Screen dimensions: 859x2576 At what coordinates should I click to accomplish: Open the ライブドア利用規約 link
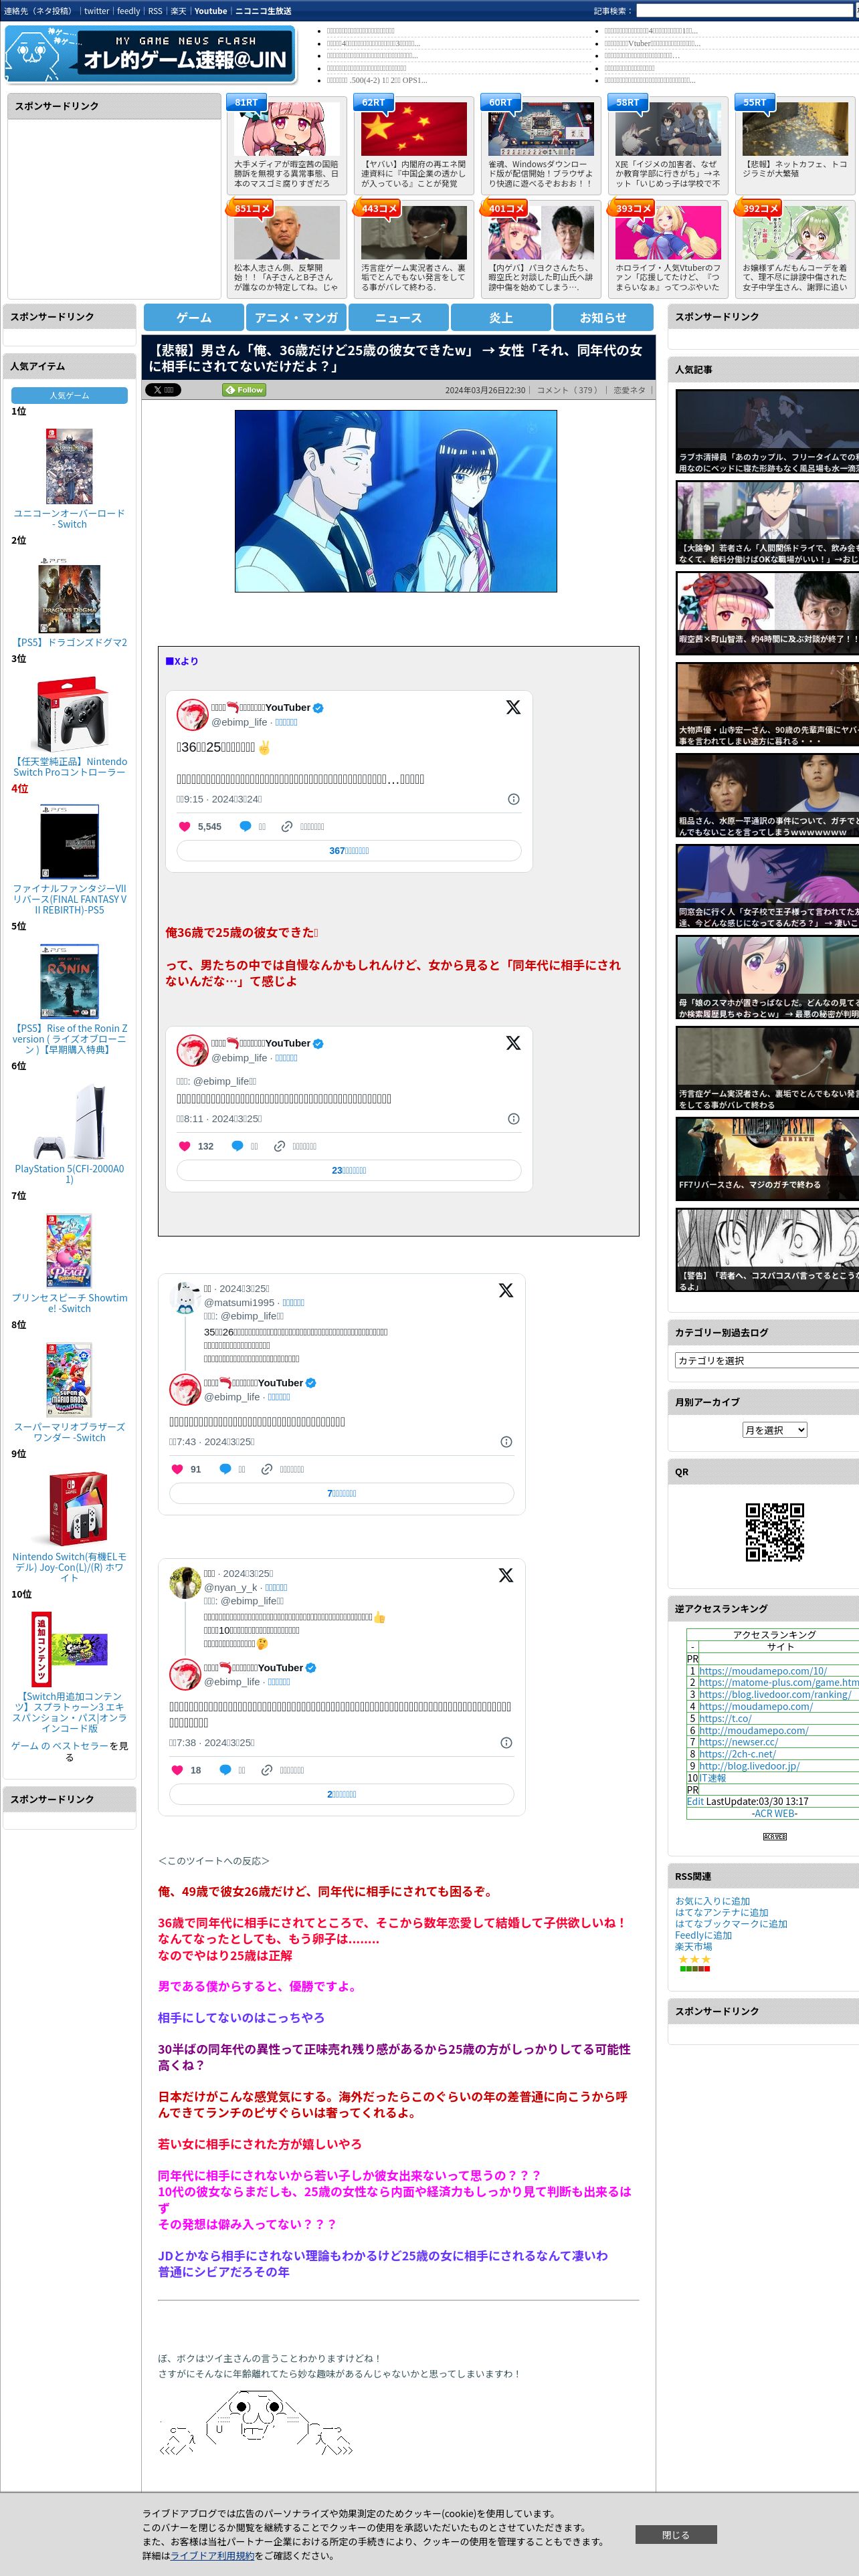click(212, 2555)
